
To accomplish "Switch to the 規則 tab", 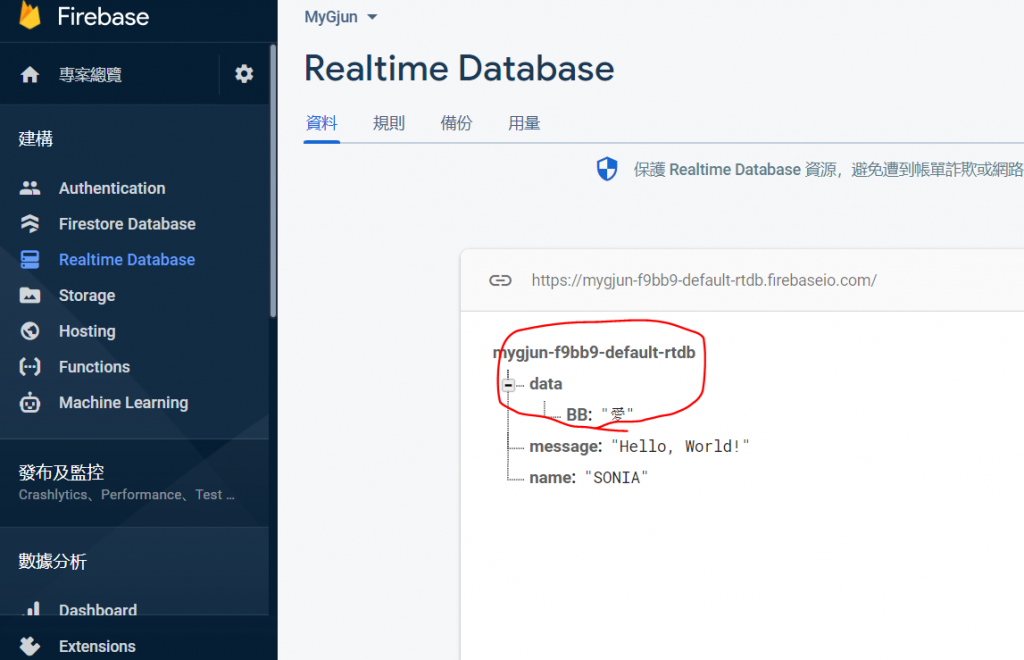I will click(389, 123).
